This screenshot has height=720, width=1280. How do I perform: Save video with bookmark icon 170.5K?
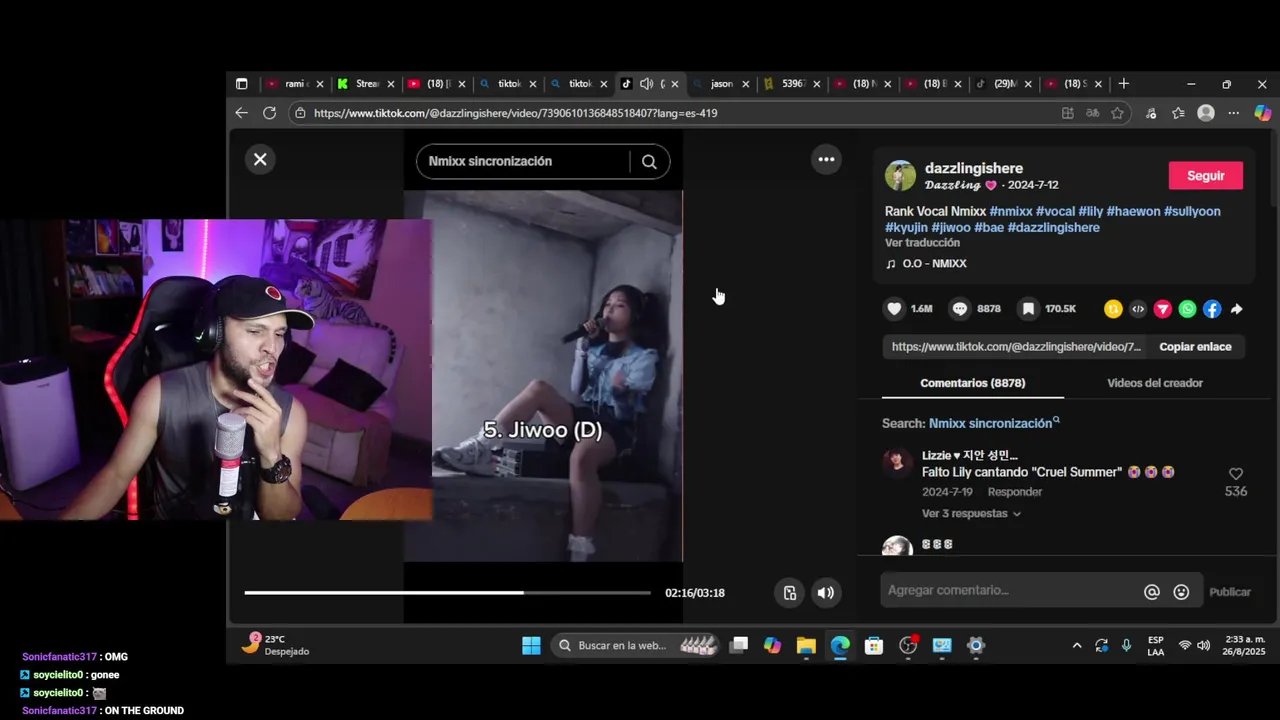[1028, 309]
